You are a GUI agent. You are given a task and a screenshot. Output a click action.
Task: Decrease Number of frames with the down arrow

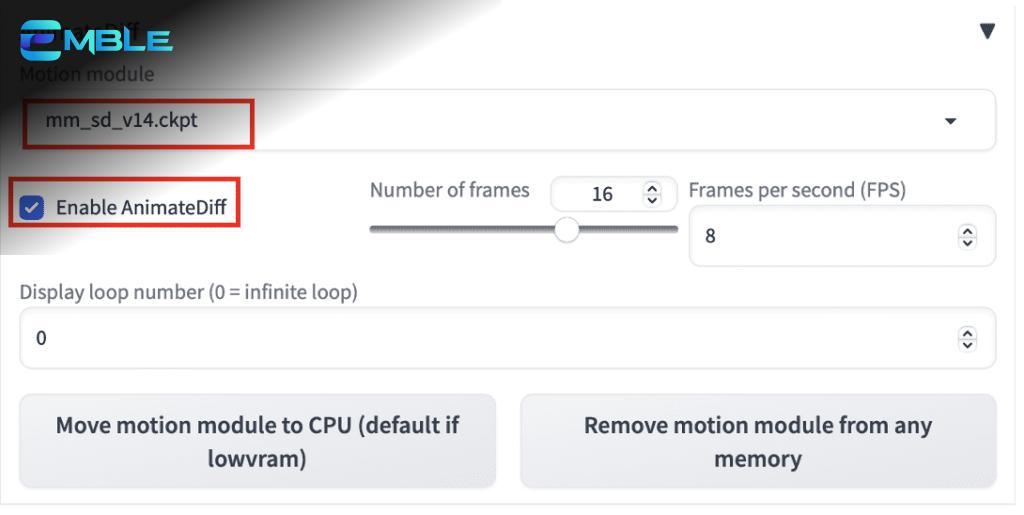coord(652,200)
